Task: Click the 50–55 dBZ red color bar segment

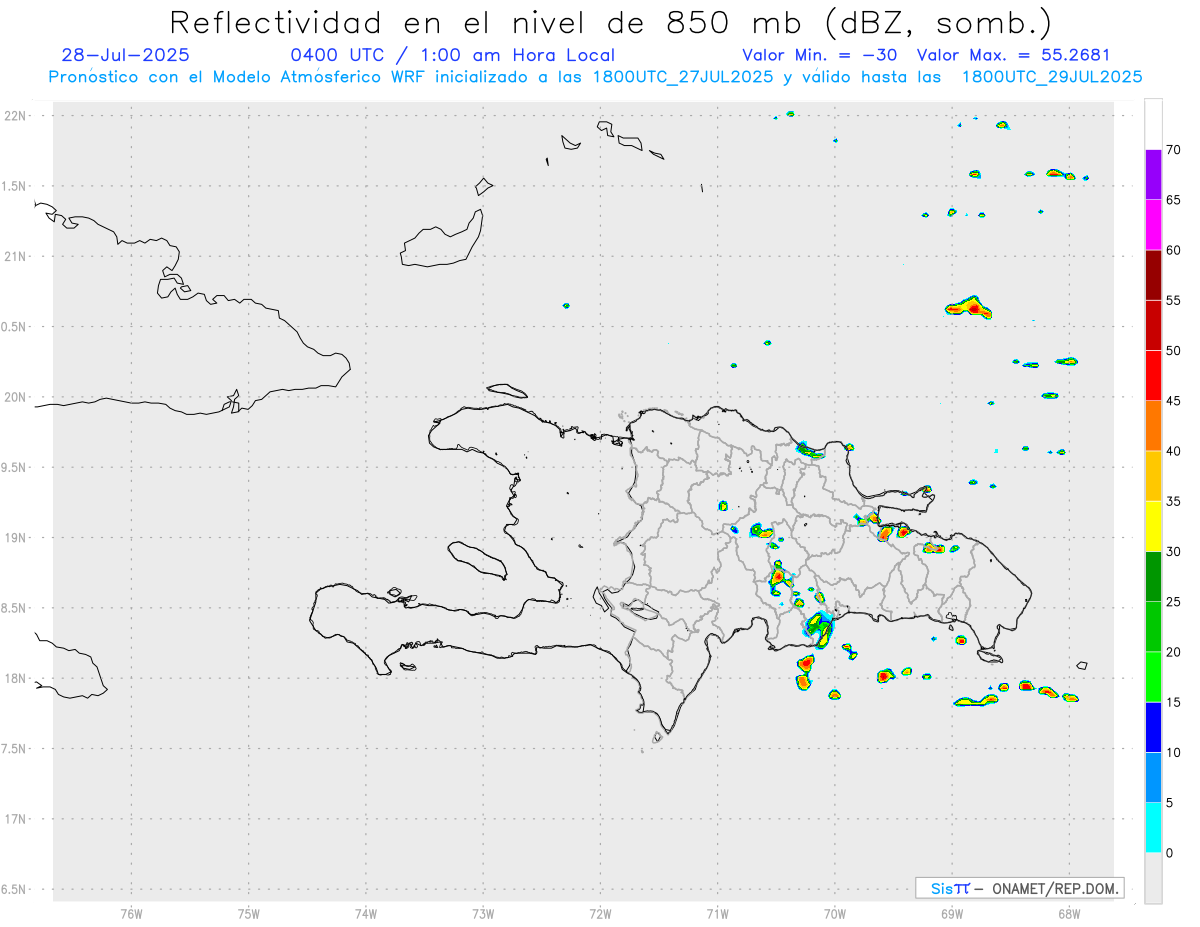Action: [x=1153, y=325]
